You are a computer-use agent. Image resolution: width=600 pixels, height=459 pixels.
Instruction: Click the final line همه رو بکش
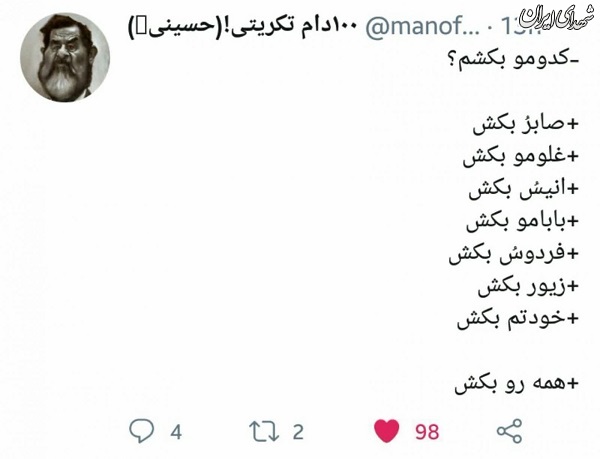pos(517,384)
